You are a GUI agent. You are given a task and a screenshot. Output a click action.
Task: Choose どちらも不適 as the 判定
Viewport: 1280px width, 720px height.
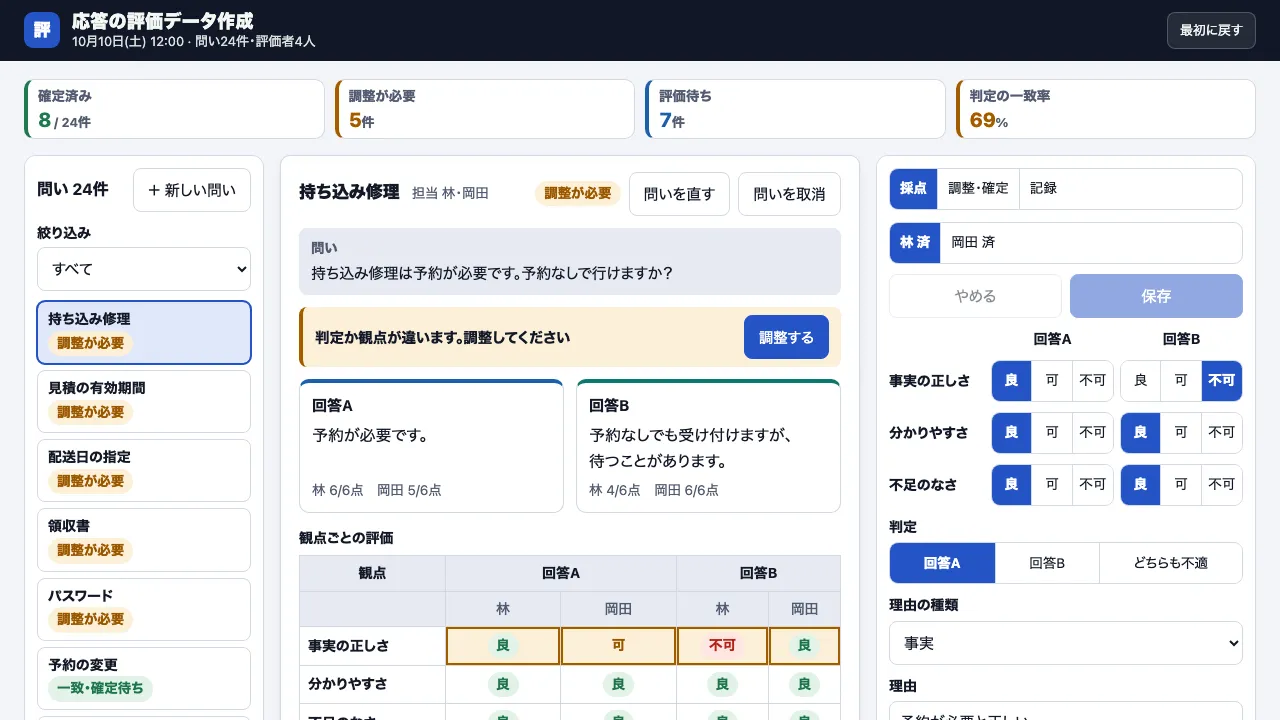(1171, 563)
